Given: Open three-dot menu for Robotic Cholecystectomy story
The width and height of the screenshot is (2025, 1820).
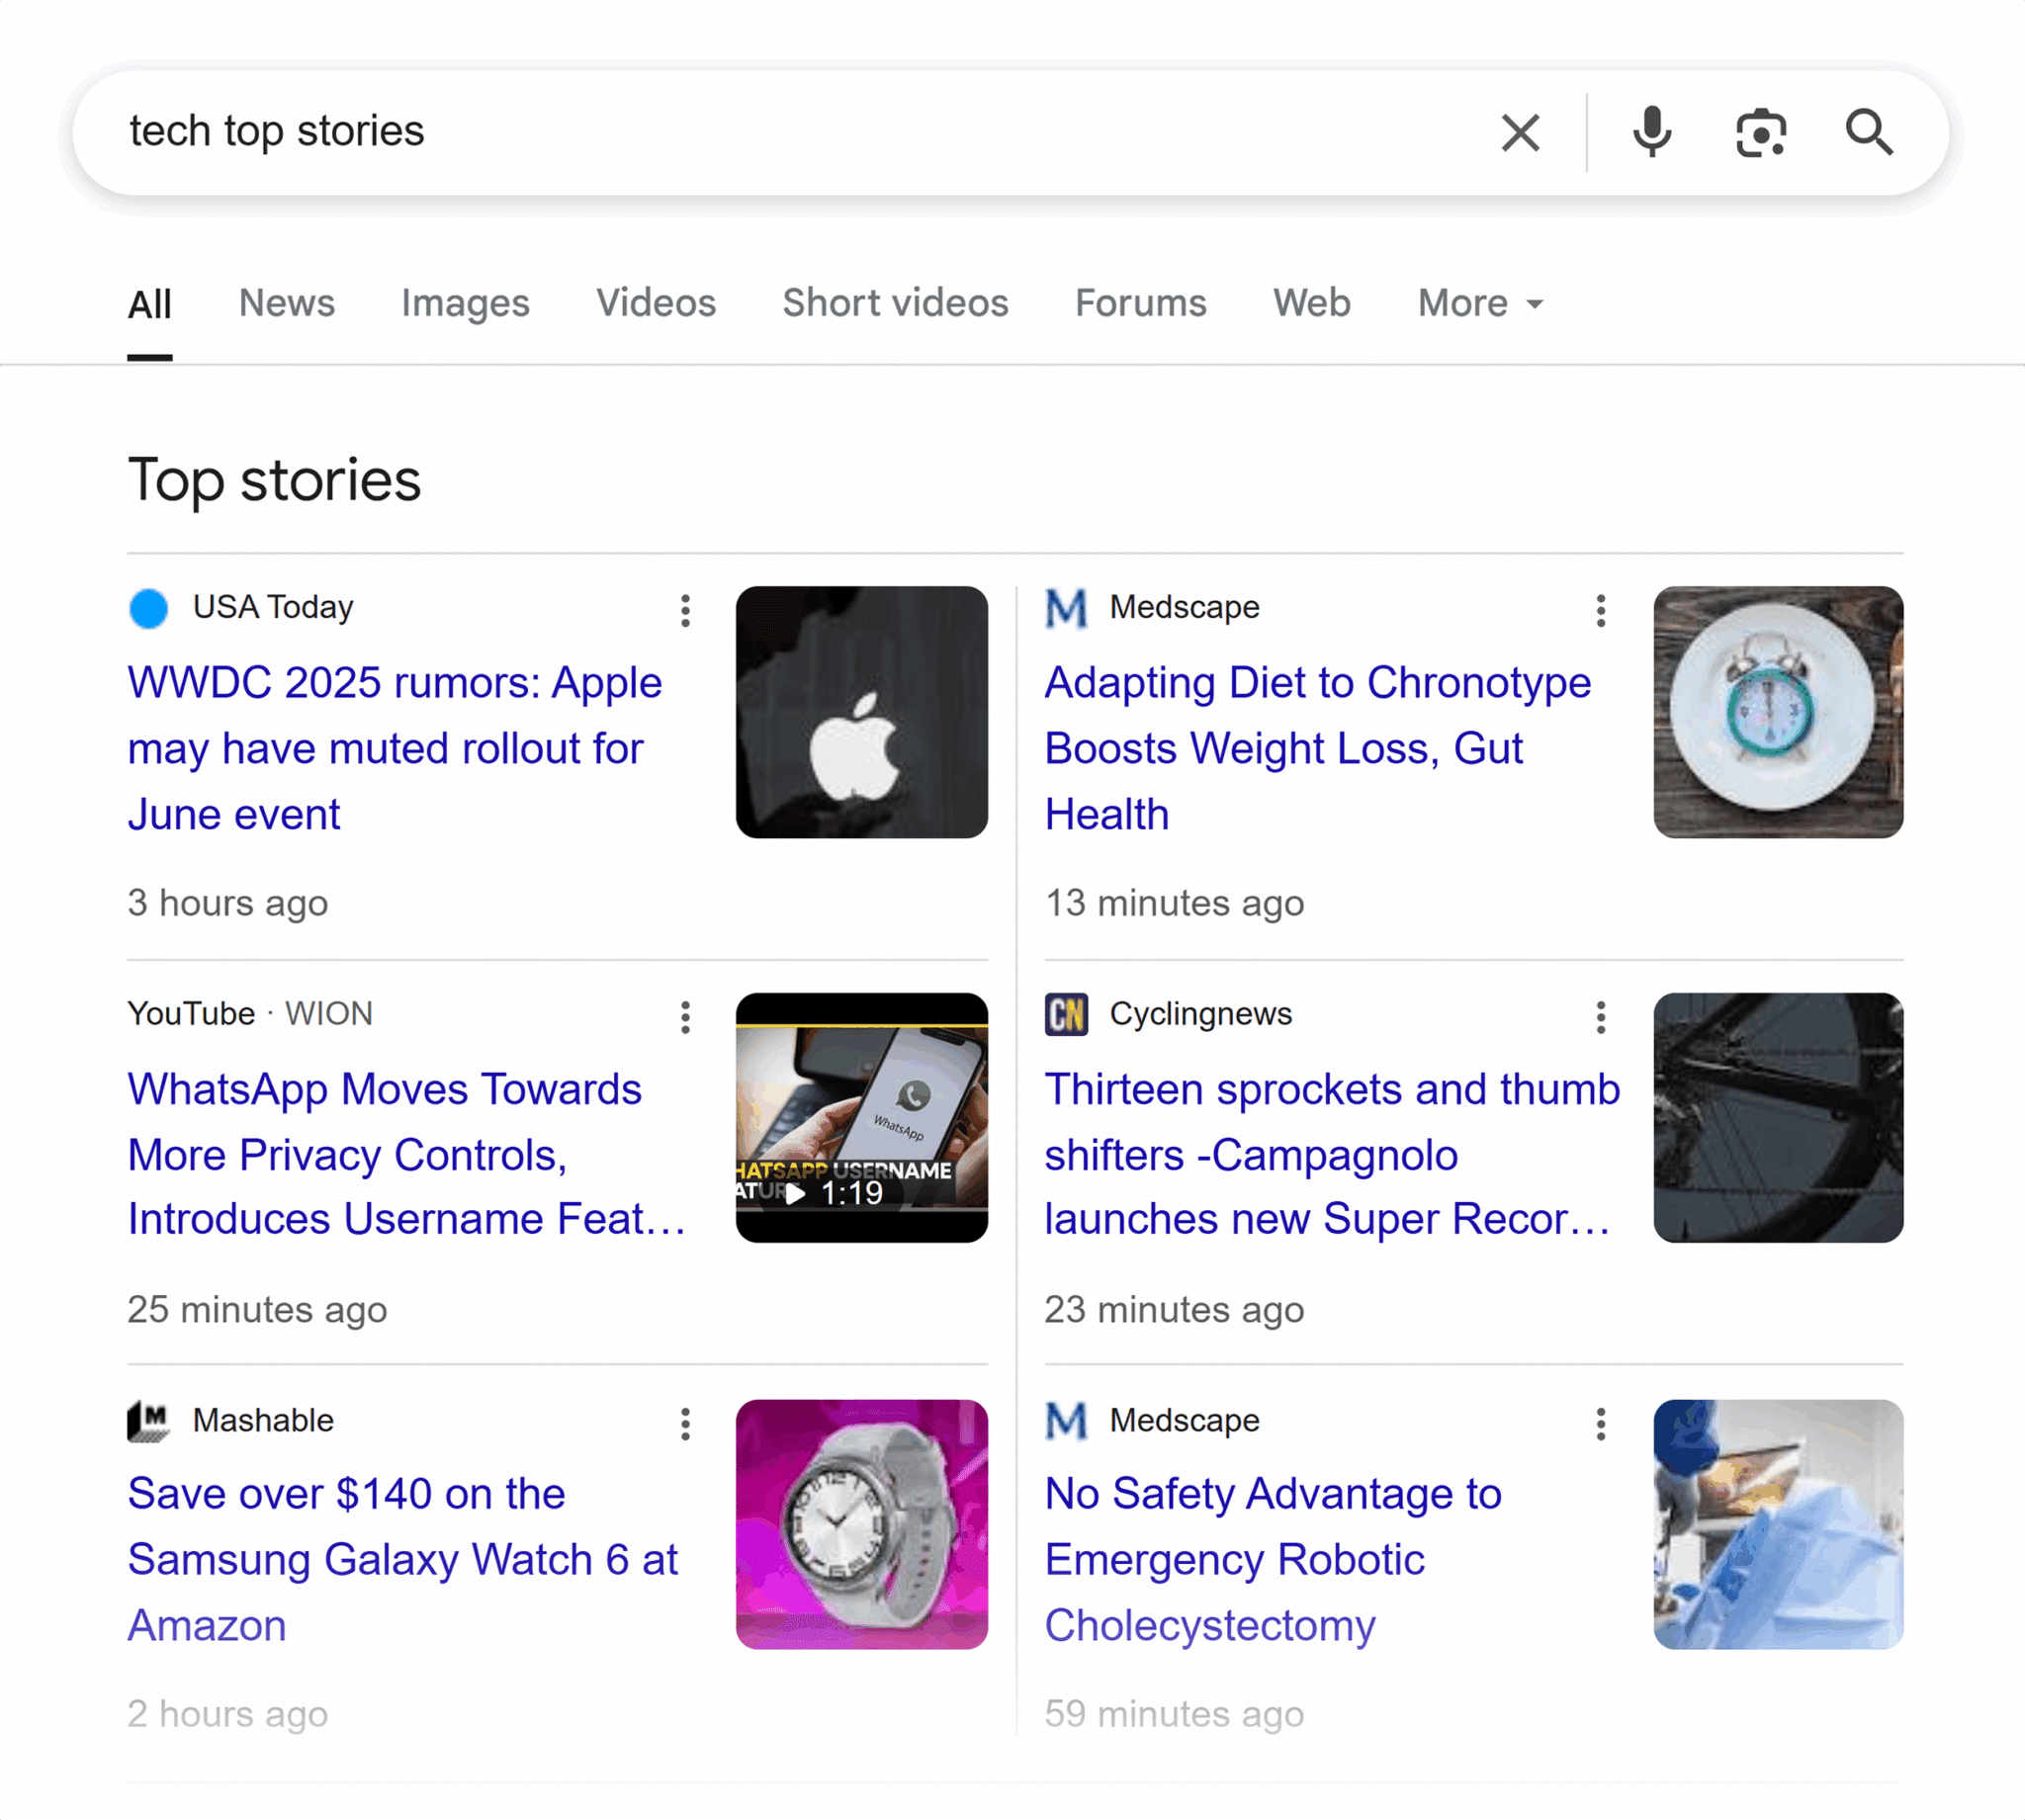Looking at the screenshot, I should click(1601, 1424).
